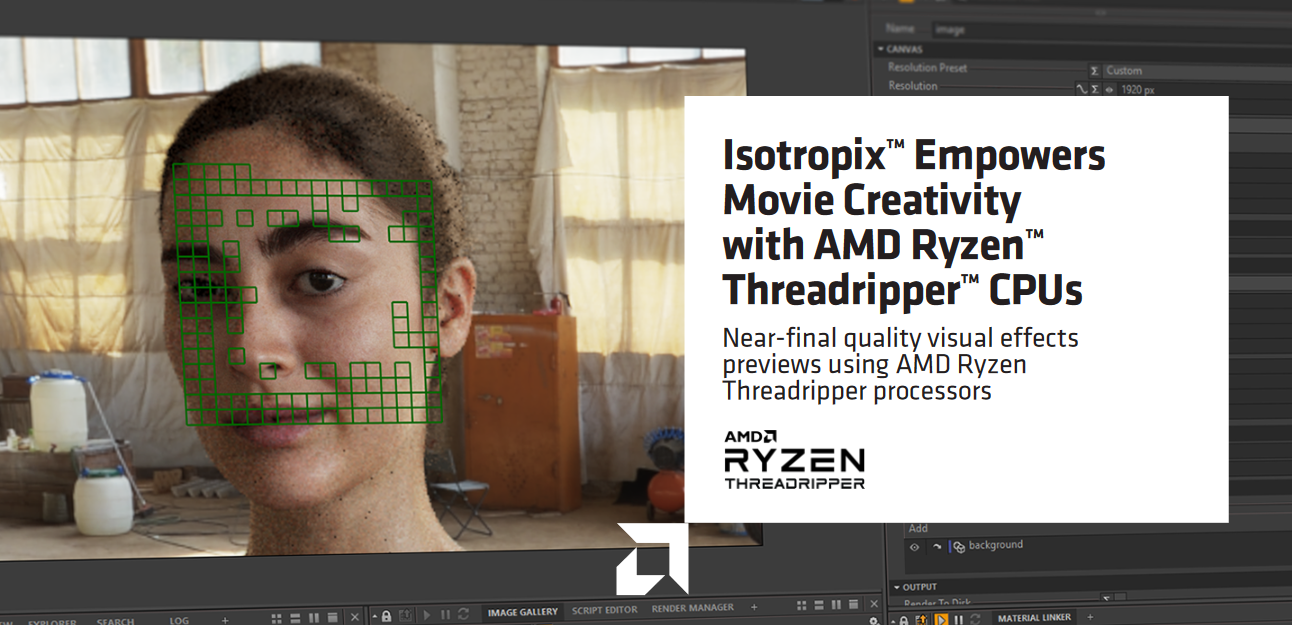Click the curve animation icon beside Resolution
The height and width of the screenshot is (625, 1292).
[x=1080, y=89]
